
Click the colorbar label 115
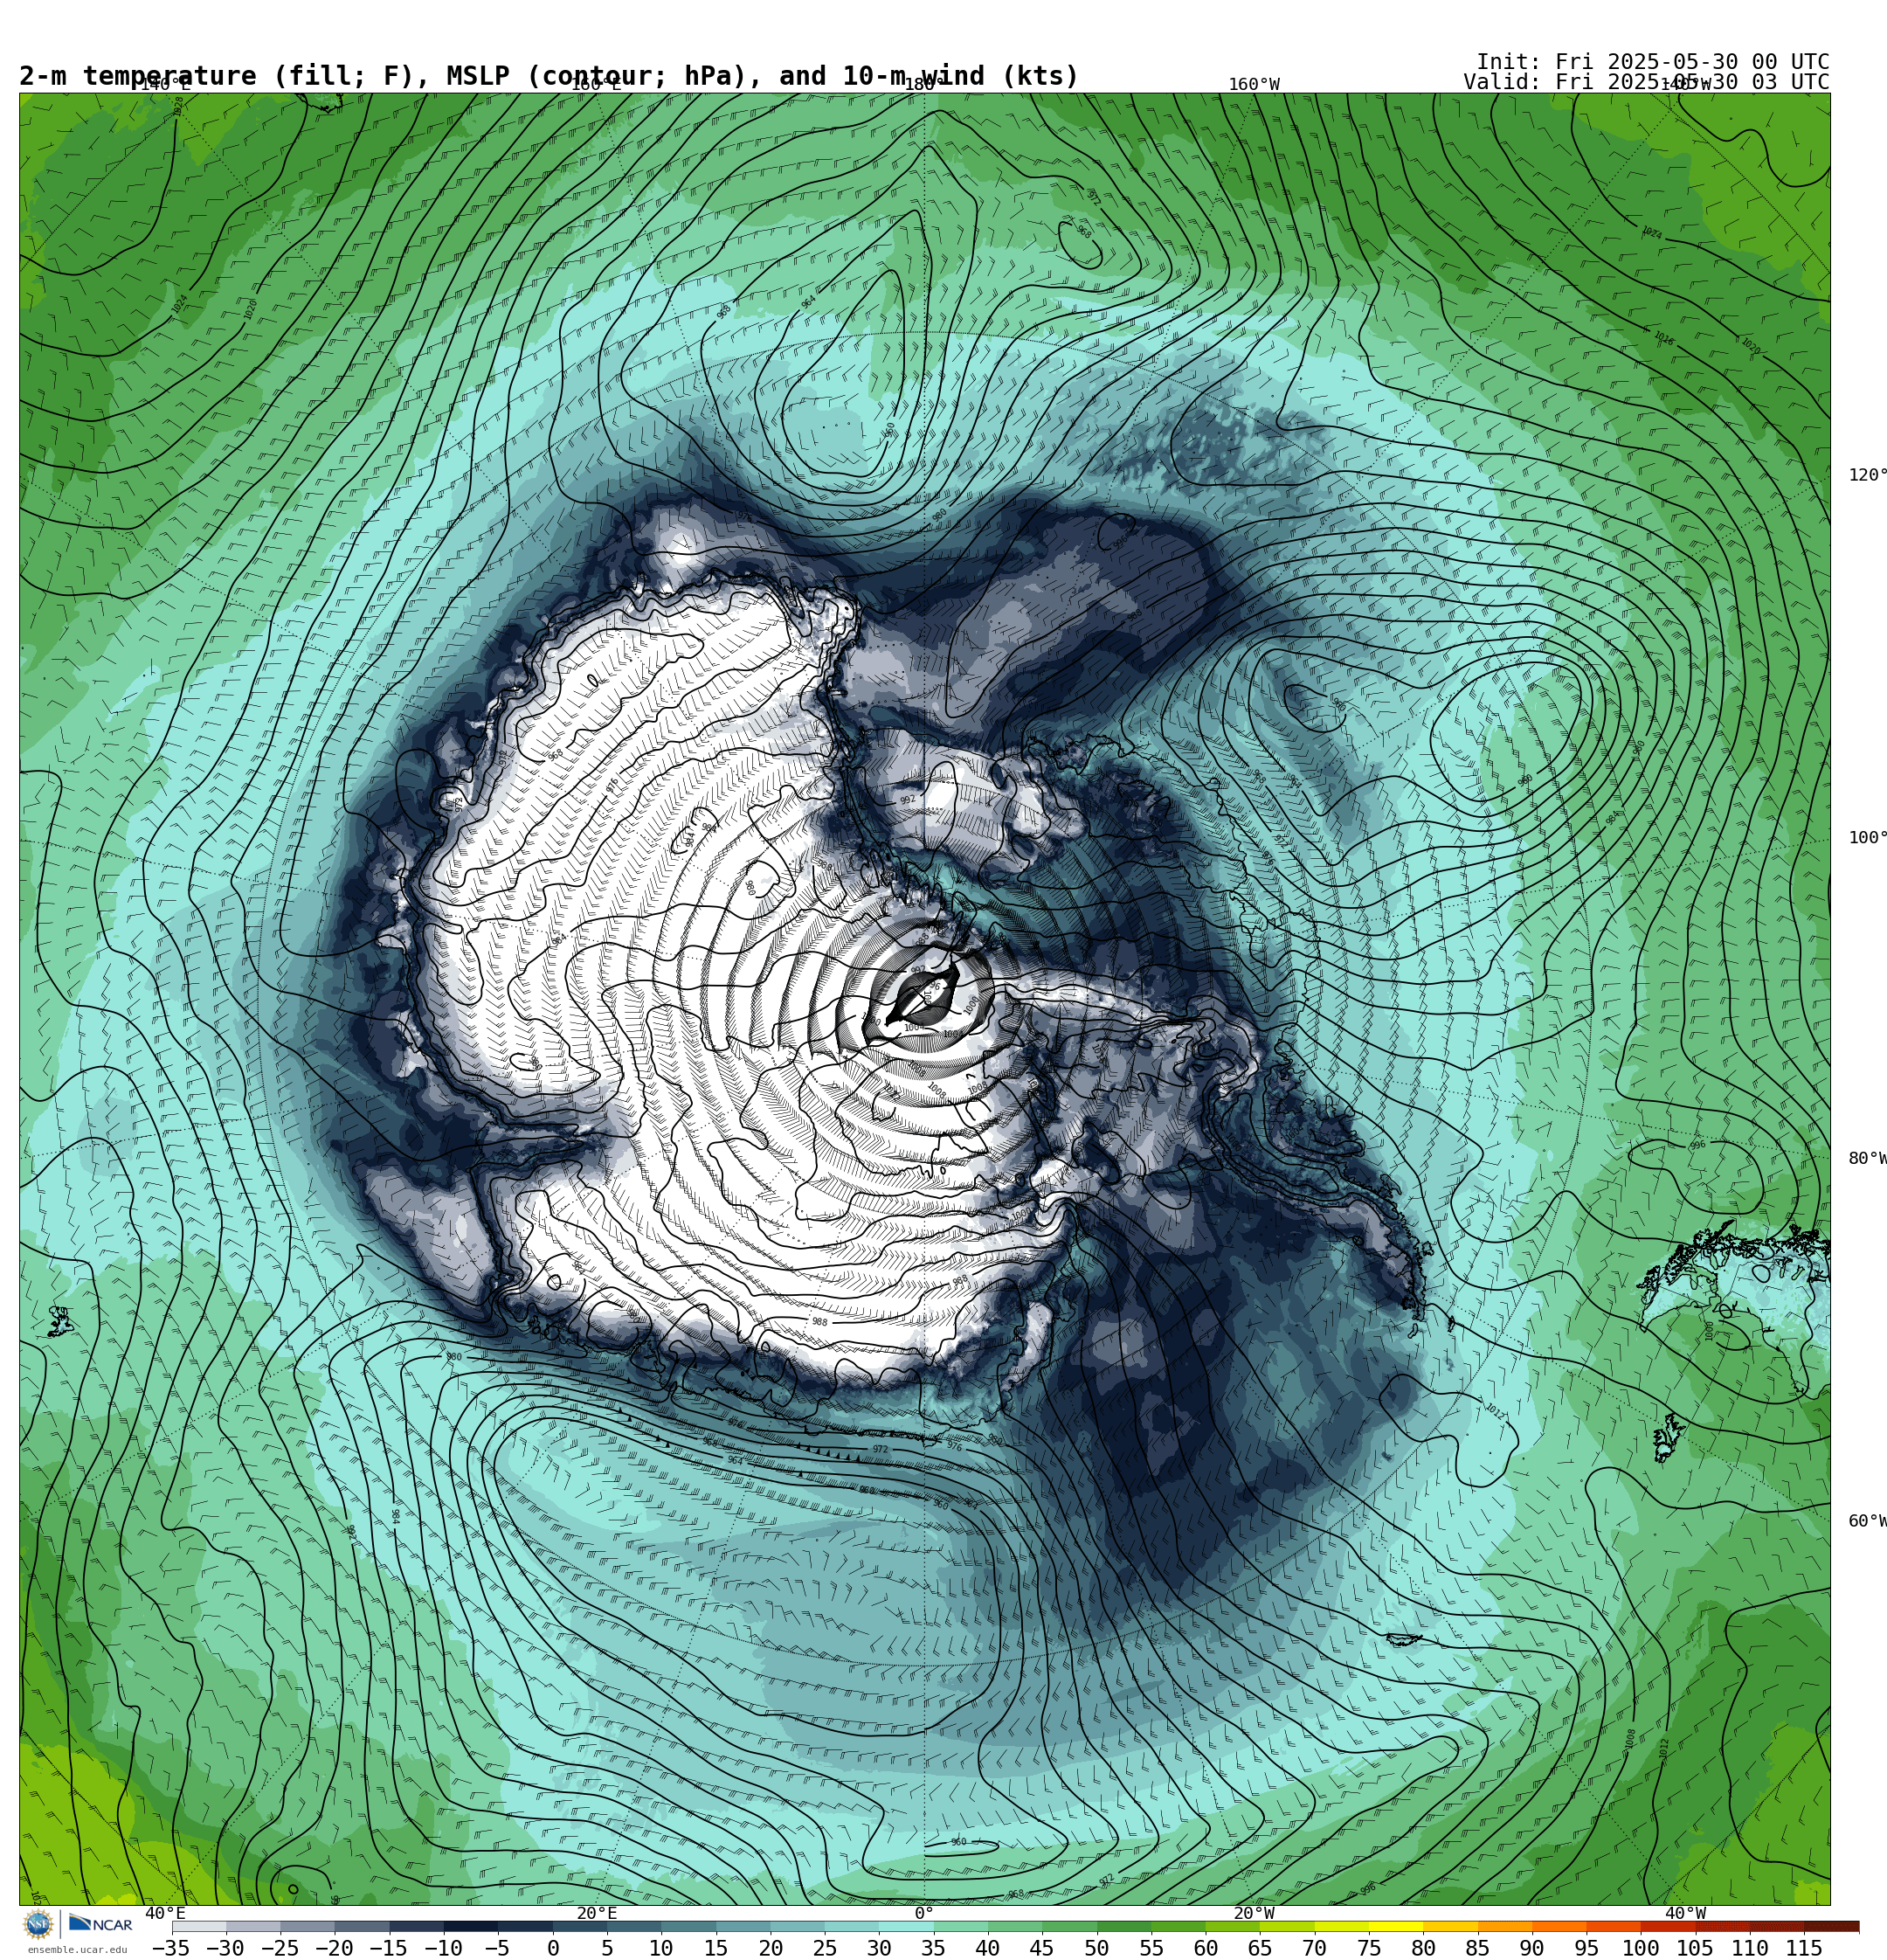pyautogui.click(x=1804, y=1947)
